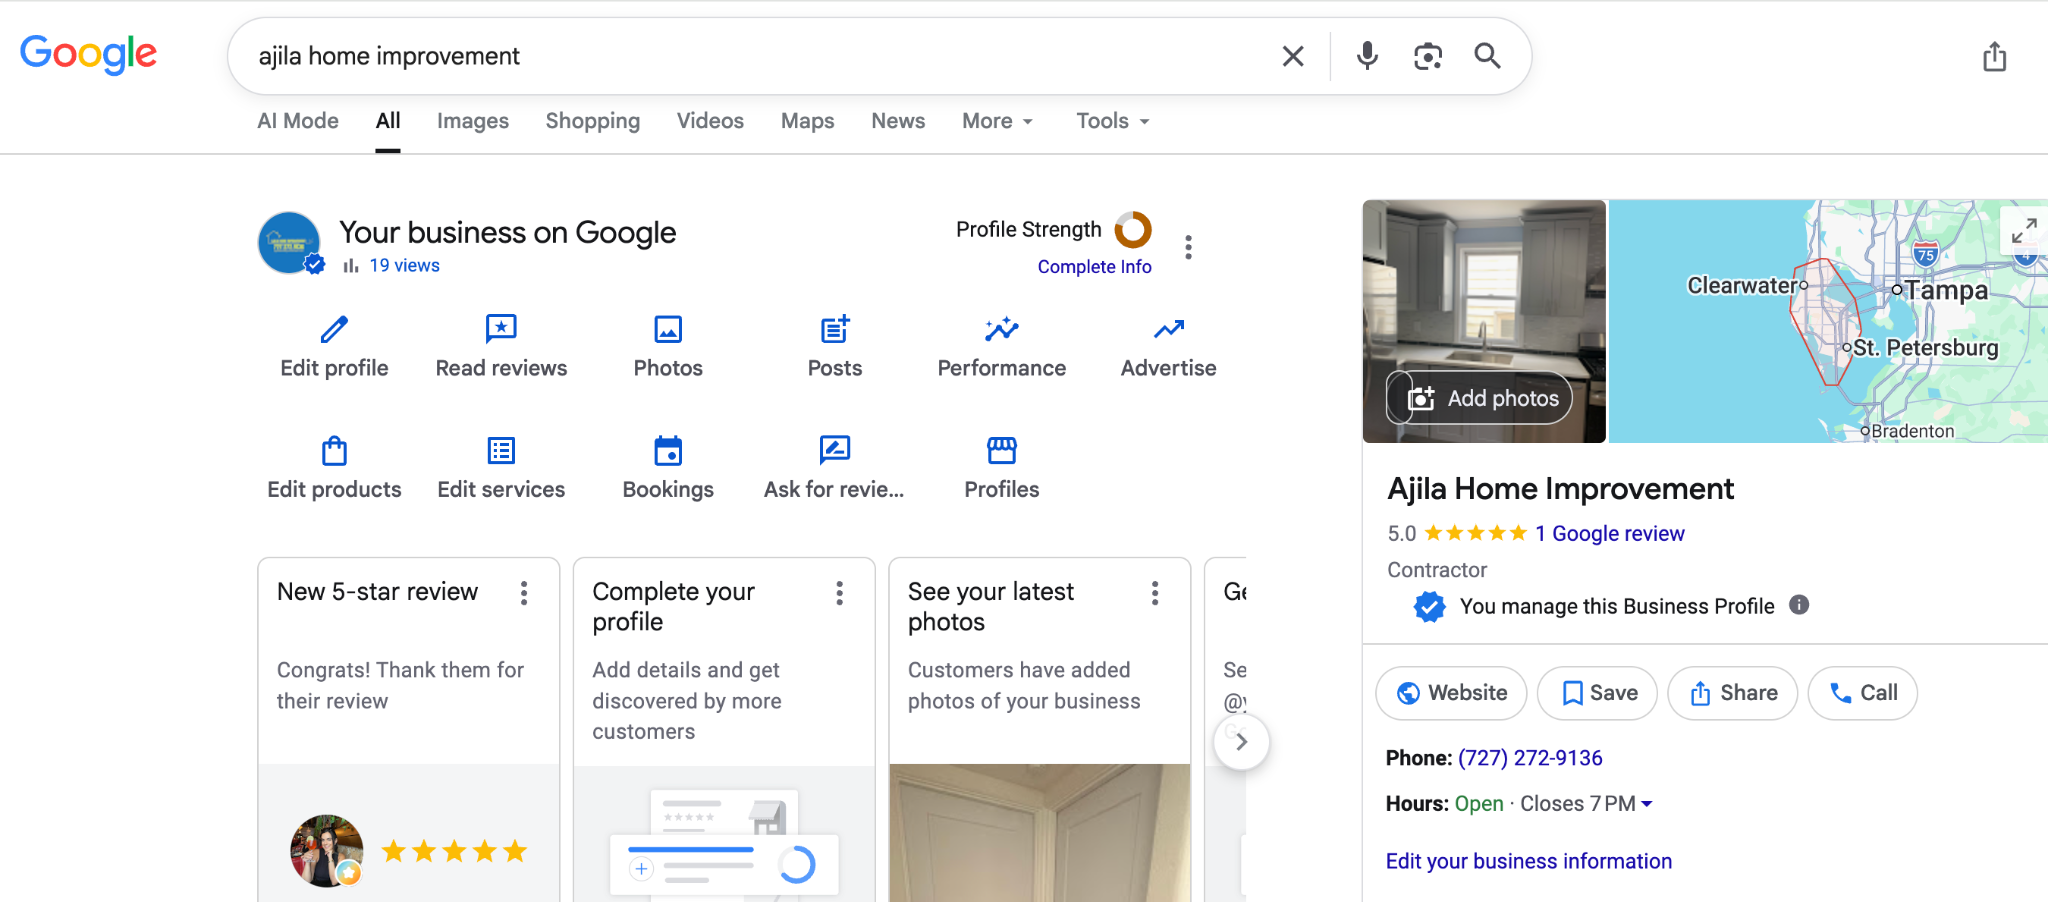Click the blue verified badge icon
This screenshot has height=902, width=2048.
(x=1429, y=606)
